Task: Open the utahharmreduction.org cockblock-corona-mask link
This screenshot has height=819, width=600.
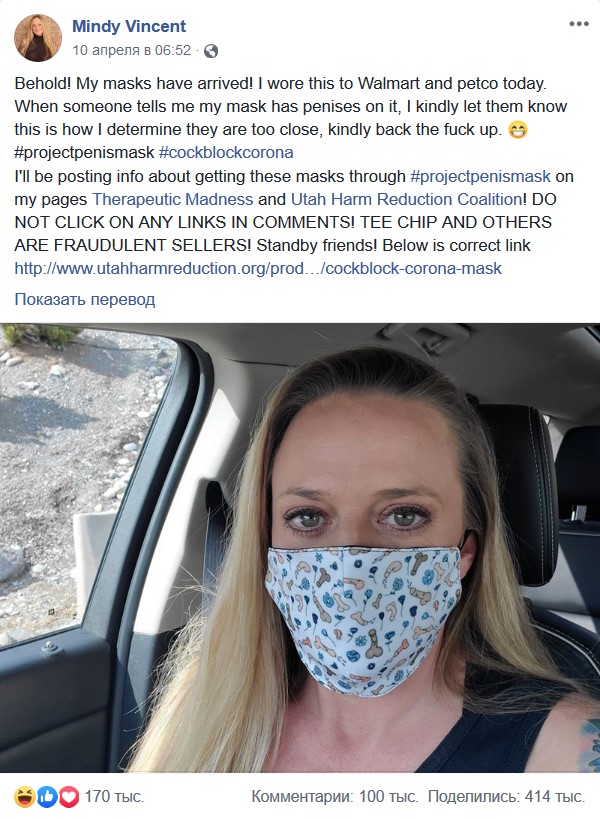Action: pos(258,268)
